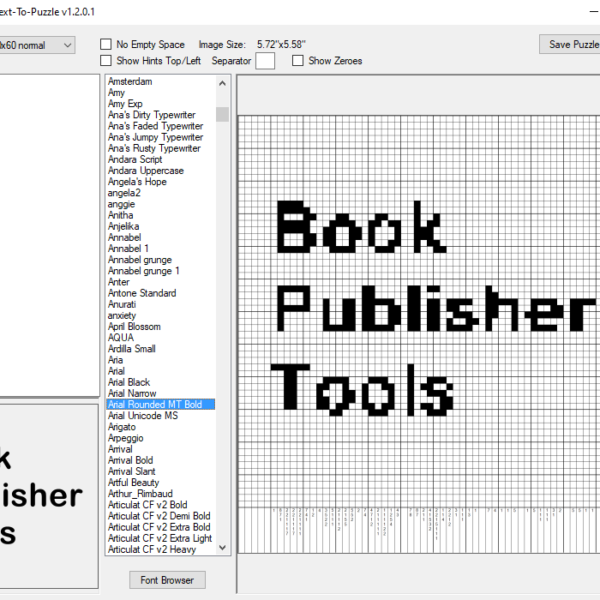The image size is (600, 600).
Task: Open the Font Browser button
Action: coord(167,580)
